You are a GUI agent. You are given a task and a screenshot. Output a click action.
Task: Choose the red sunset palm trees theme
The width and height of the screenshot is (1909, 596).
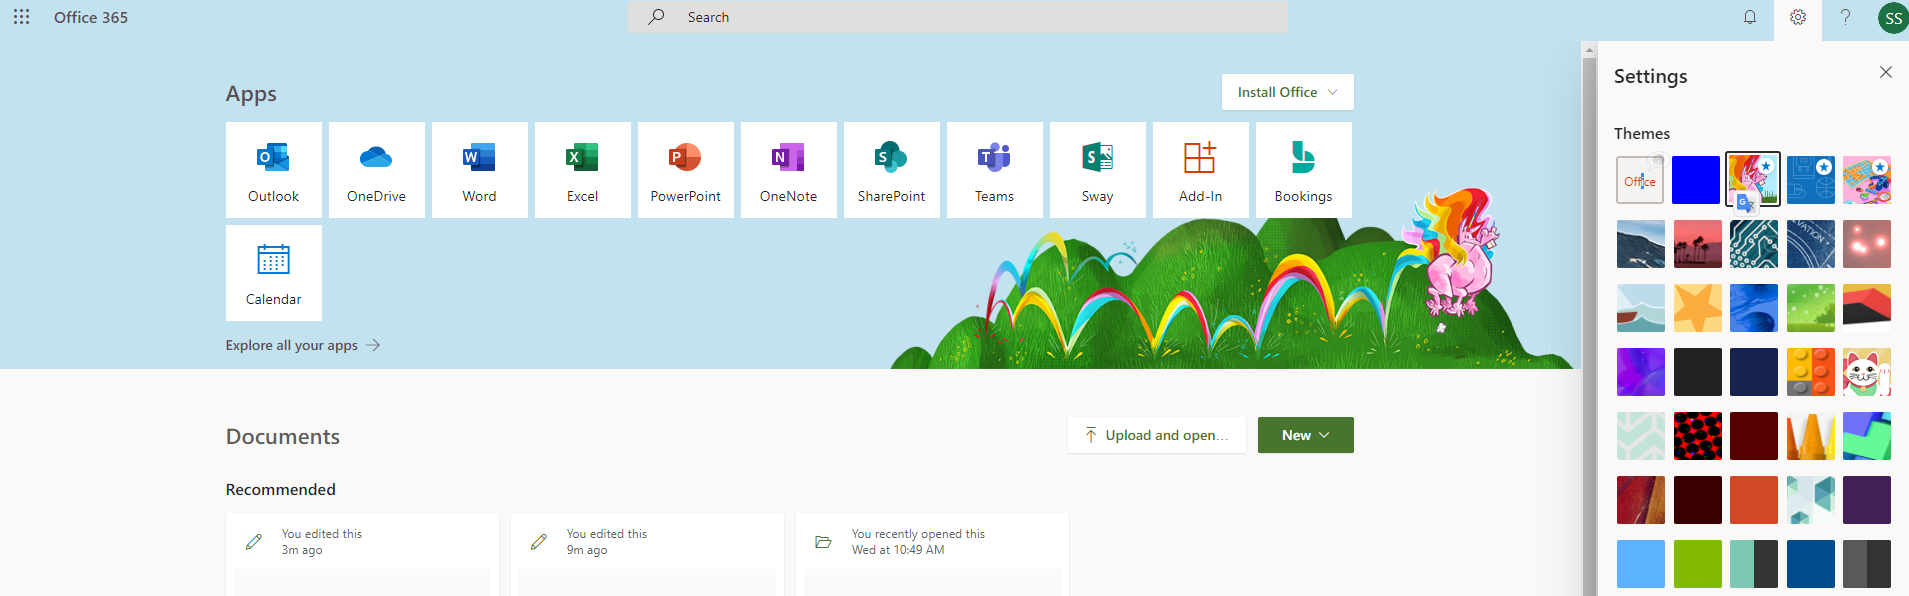[x=1697, y=244]
